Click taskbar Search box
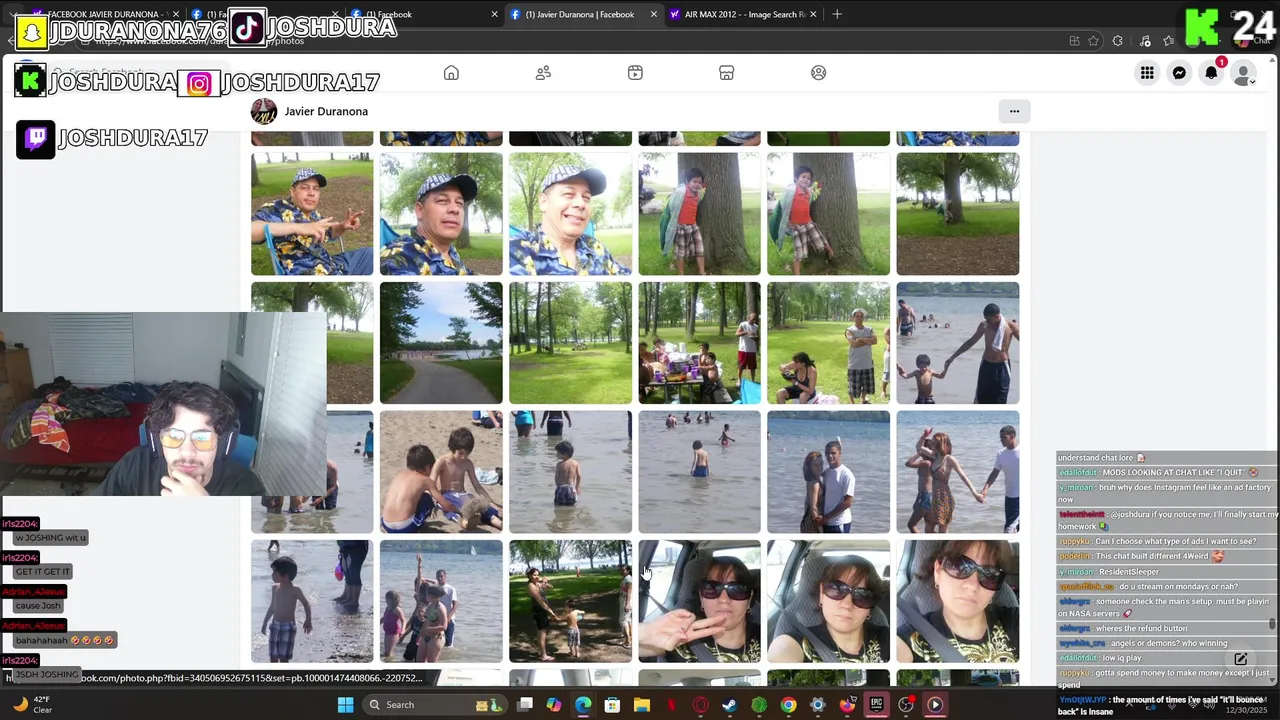Viewport: 1280px width, 720px height. coord(435,704)
